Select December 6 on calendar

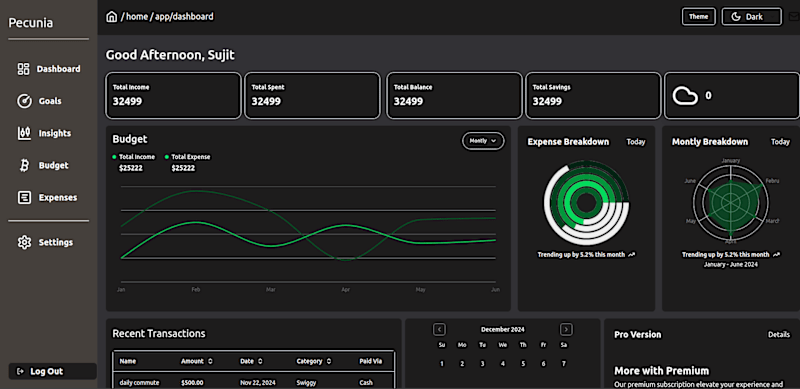point(543,364)
